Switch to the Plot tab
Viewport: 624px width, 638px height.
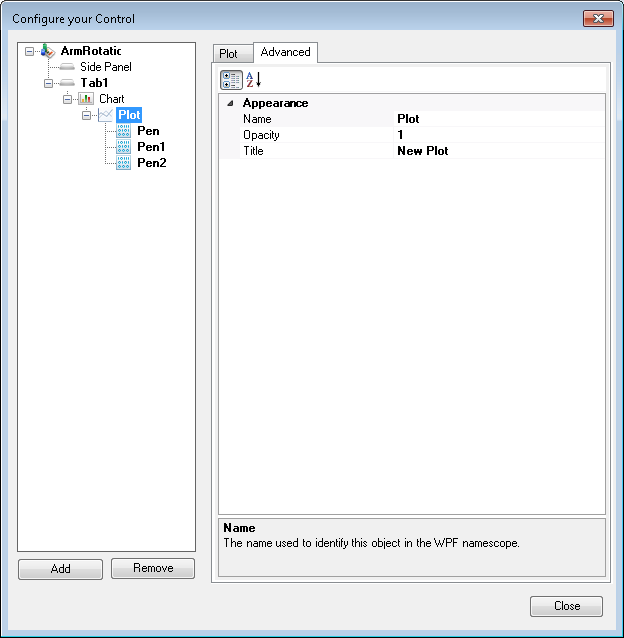click(229, 53)
